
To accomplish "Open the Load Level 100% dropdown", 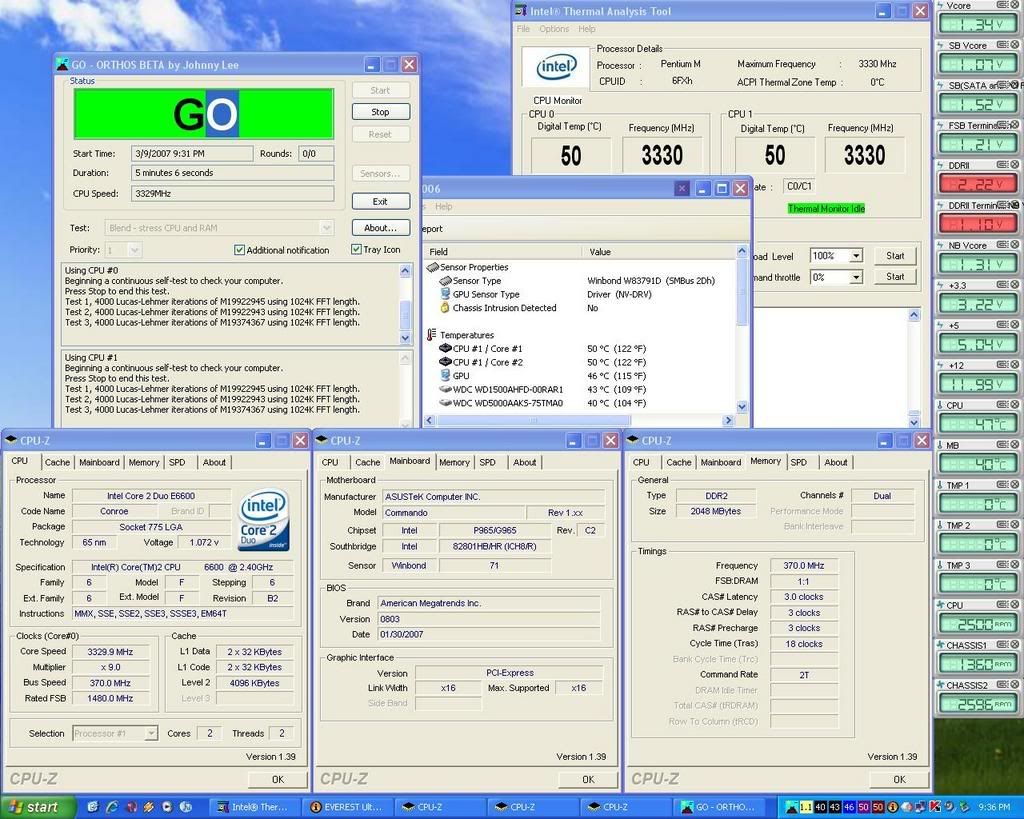I will [855, 256].
